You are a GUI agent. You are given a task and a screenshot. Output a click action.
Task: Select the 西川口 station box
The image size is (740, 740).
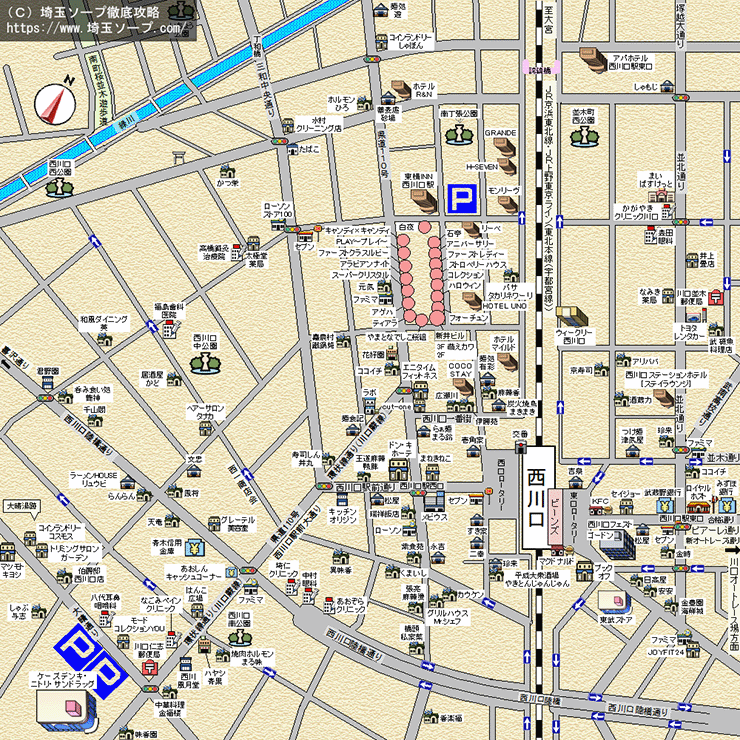tap(537, 497)
